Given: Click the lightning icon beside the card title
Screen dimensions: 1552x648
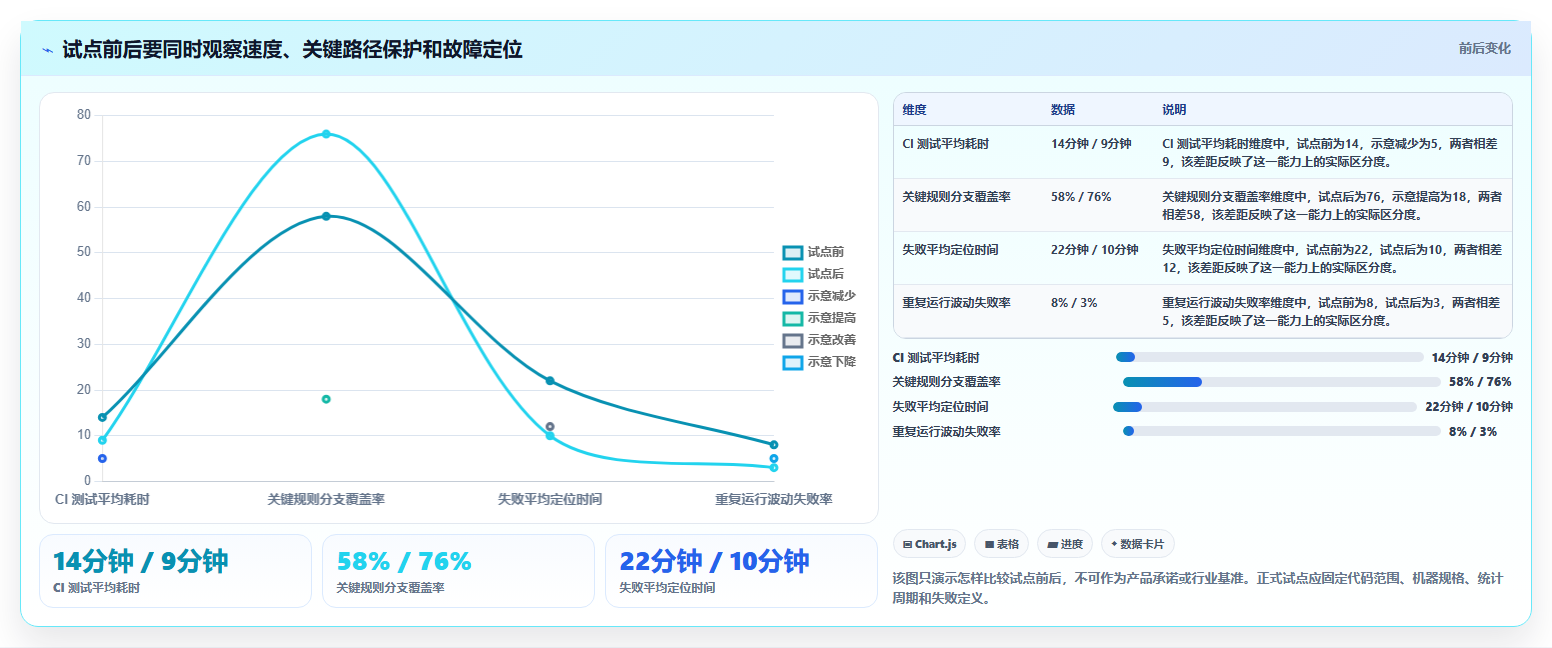Looking at the screenshot, I should tap(47, 50).
